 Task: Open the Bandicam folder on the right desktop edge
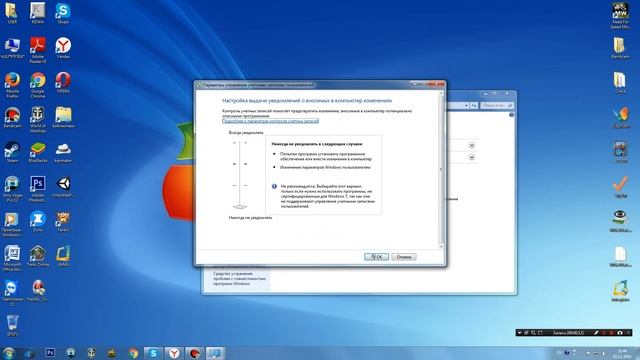point(620,48)
